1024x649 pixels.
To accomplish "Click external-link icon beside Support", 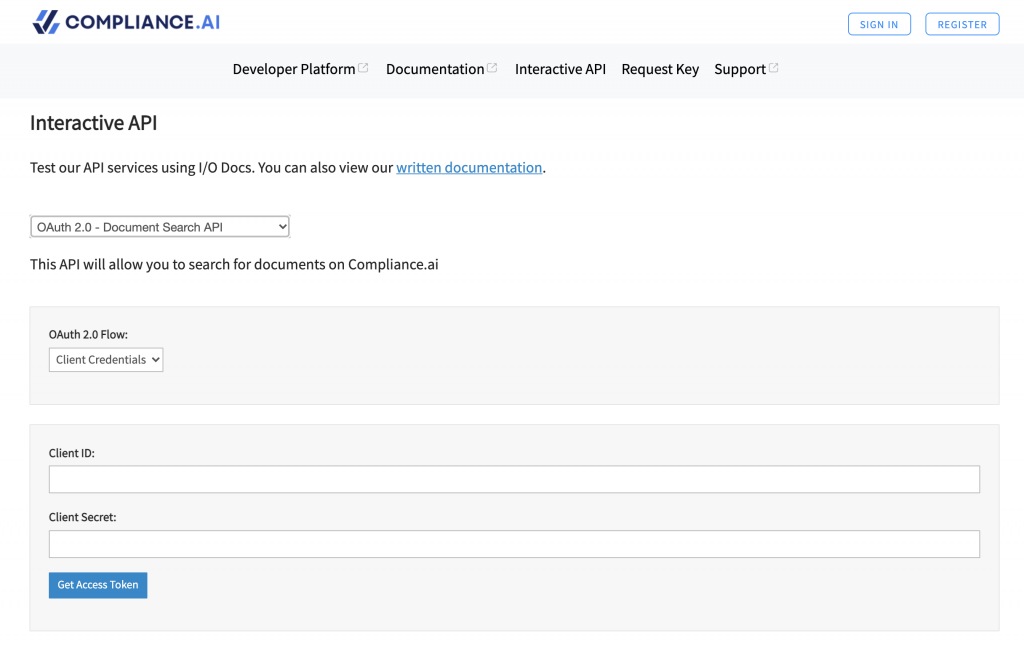I will coord(773,68).
